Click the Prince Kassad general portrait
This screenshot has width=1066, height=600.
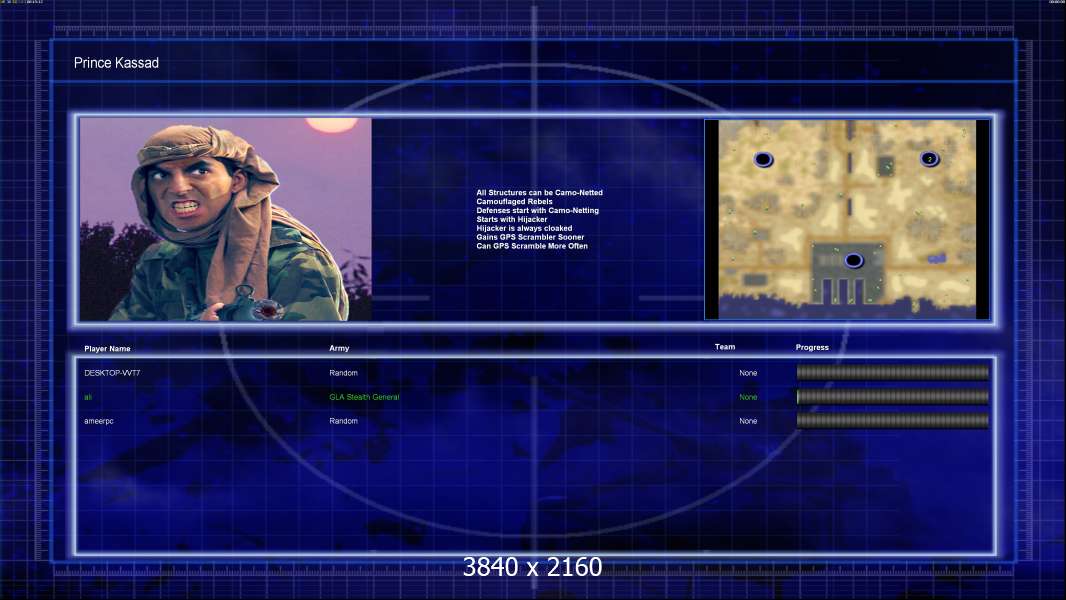click(x=226, y=219)
